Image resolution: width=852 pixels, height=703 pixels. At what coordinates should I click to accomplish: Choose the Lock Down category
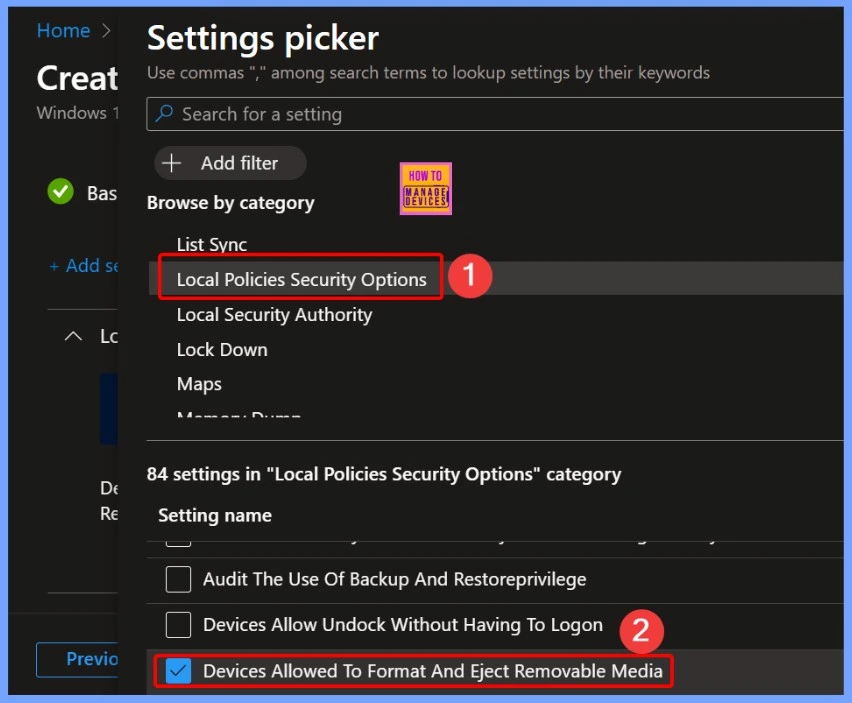coord(221,349)
